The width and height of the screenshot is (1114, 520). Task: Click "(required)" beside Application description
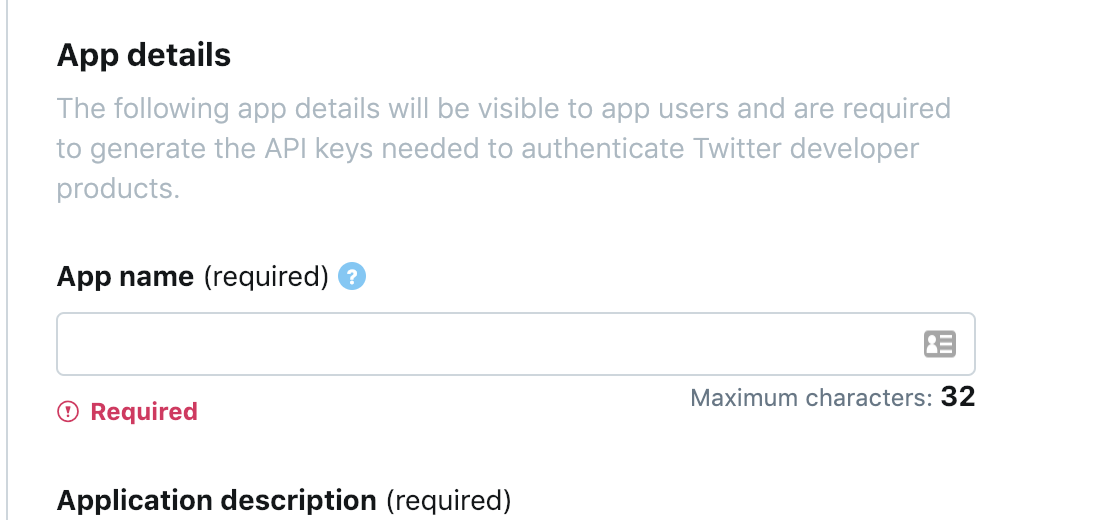pyautogui.click(x=448, y=501)
